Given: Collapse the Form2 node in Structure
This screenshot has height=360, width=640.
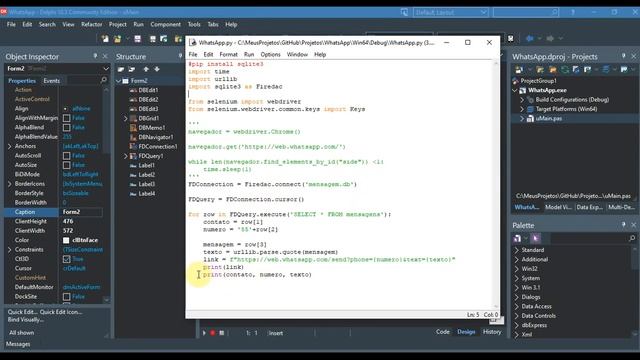Looking at the screenshot, I should [118, 81].
